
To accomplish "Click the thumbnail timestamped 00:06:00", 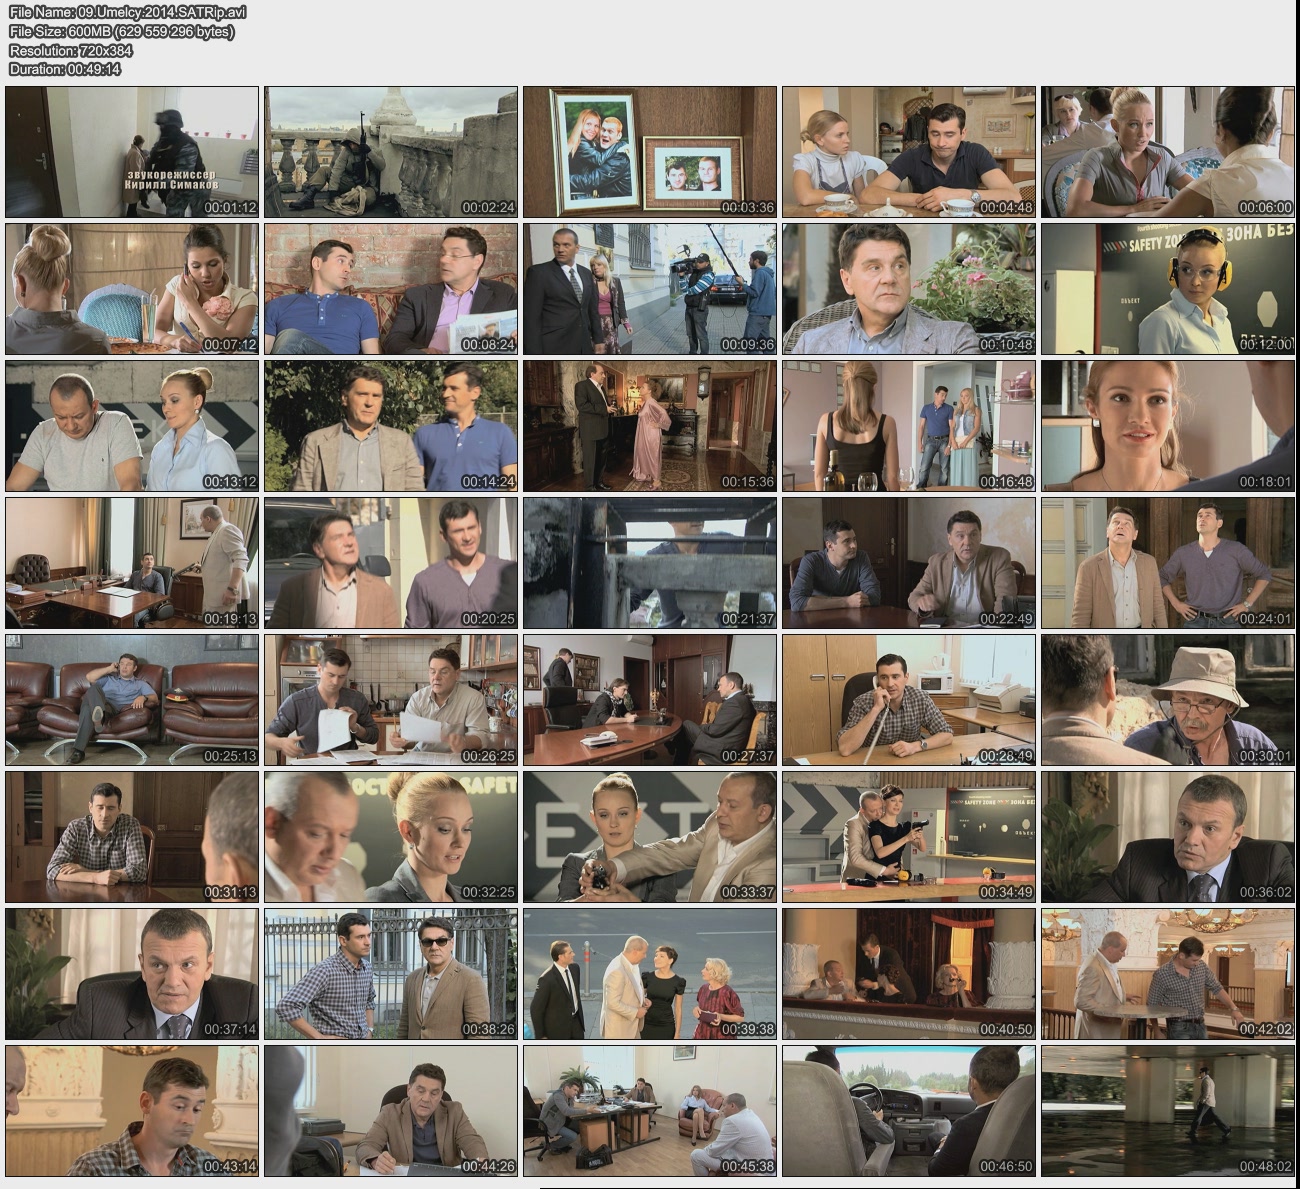I will point(1168,152).
